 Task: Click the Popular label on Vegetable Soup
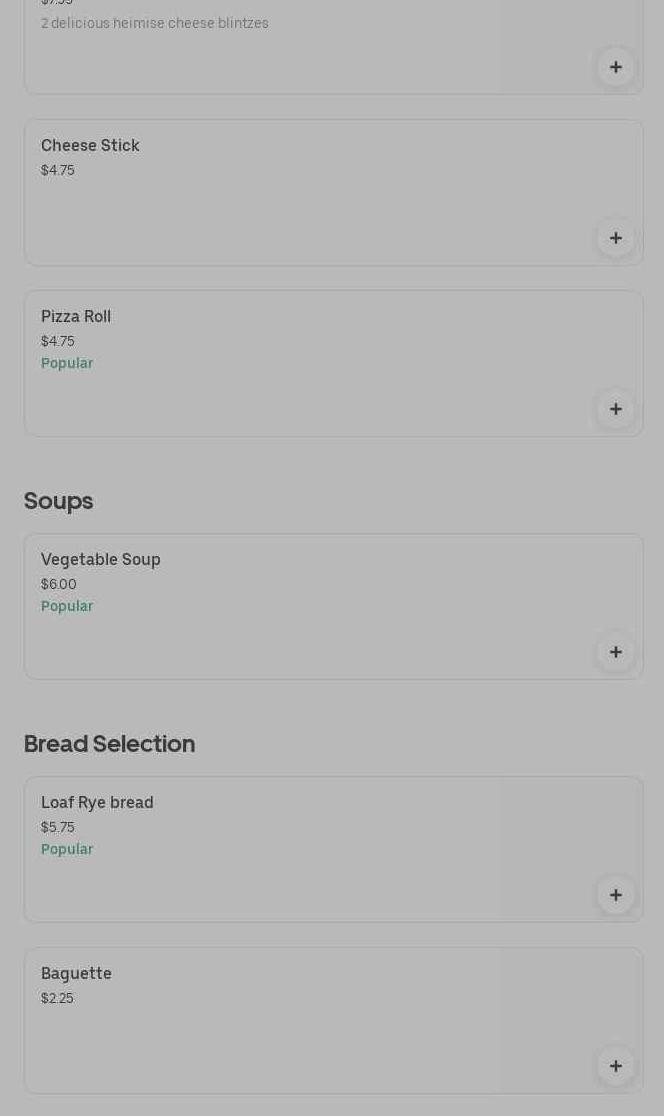pos(67,607)
